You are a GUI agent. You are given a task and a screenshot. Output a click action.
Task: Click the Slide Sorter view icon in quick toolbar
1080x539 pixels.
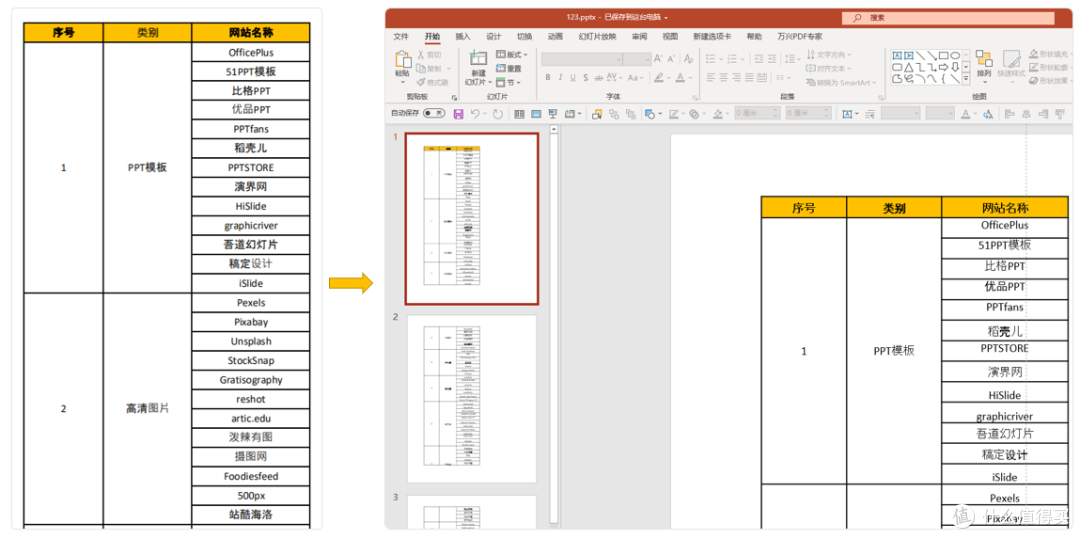(519, 114)
